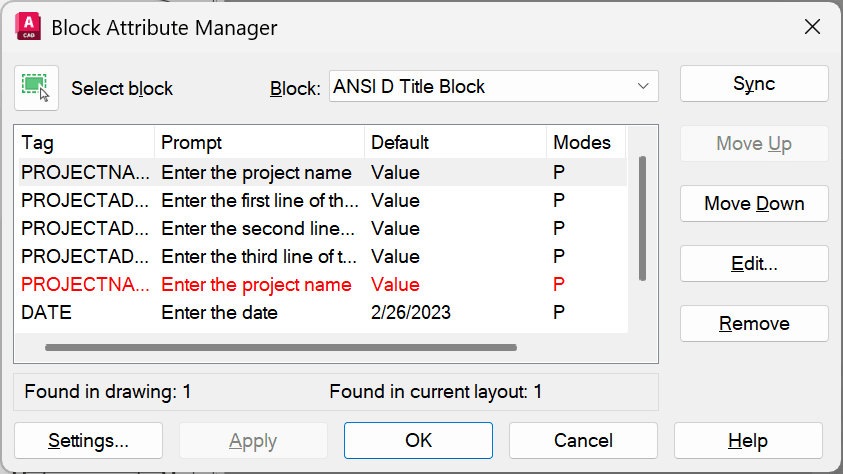Click the horizontal scrollbar under the list

pos(281,348)
